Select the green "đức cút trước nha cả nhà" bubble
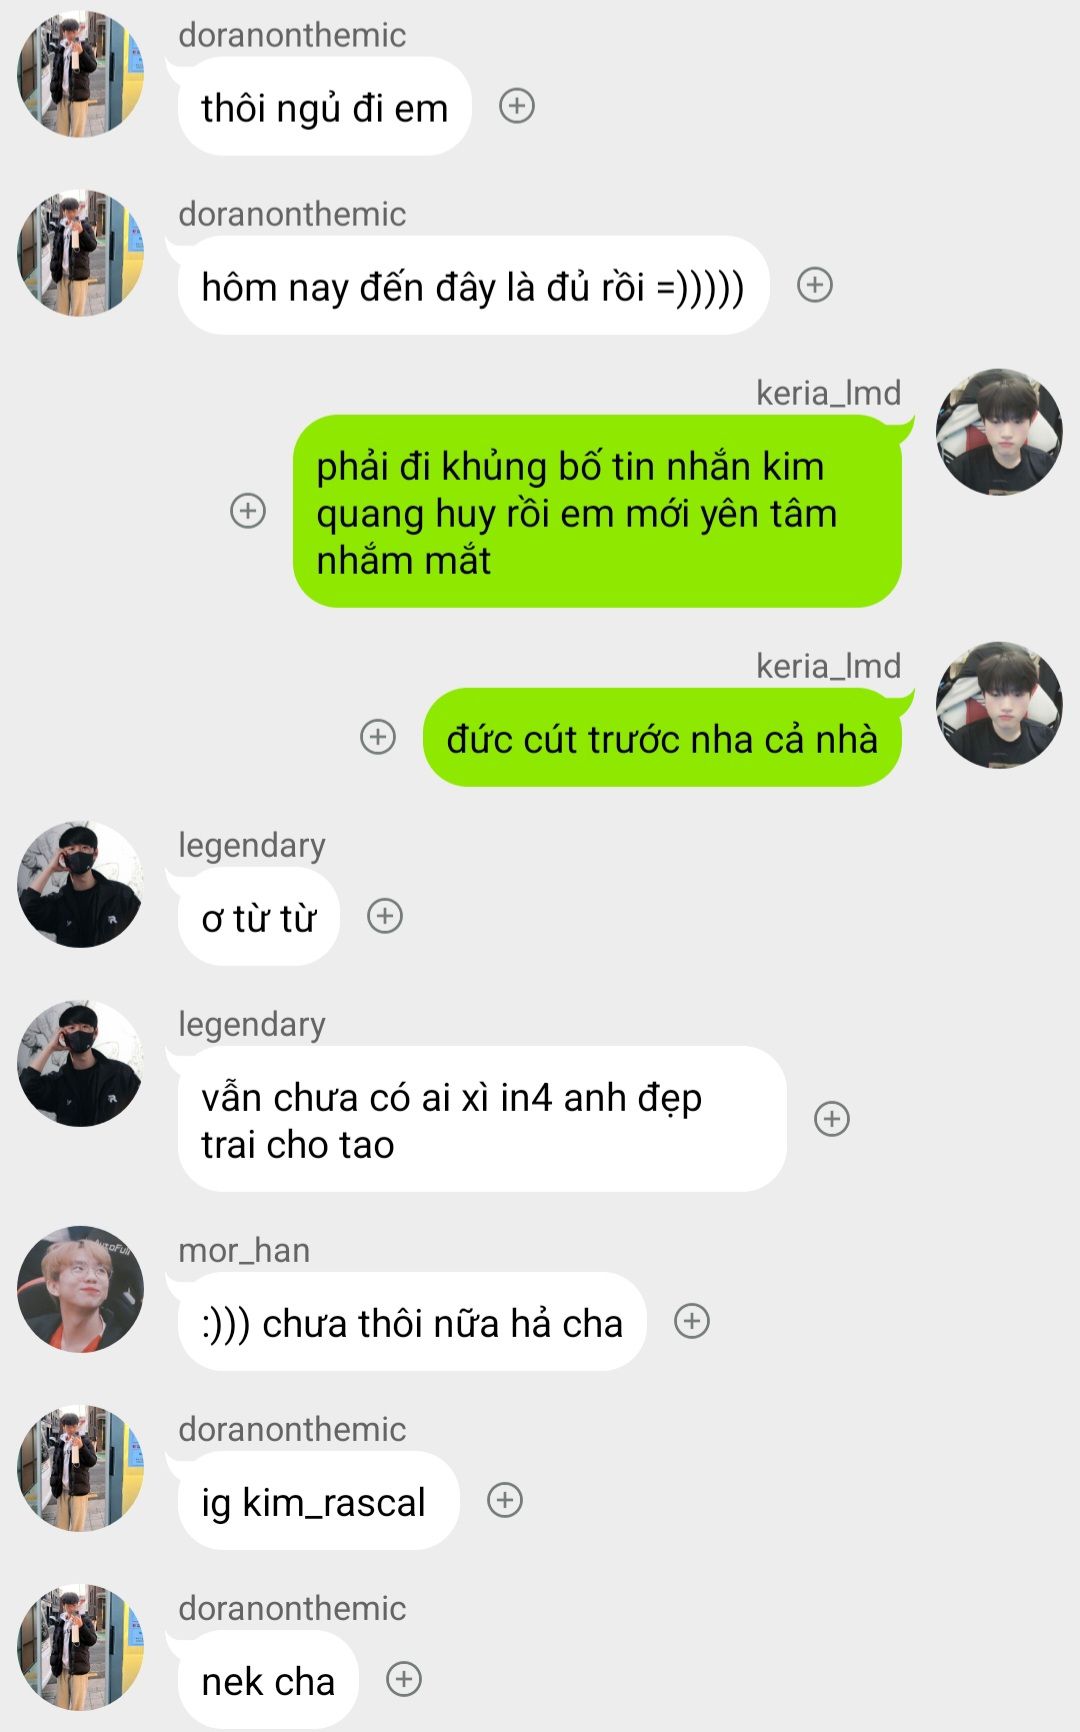 662,738
